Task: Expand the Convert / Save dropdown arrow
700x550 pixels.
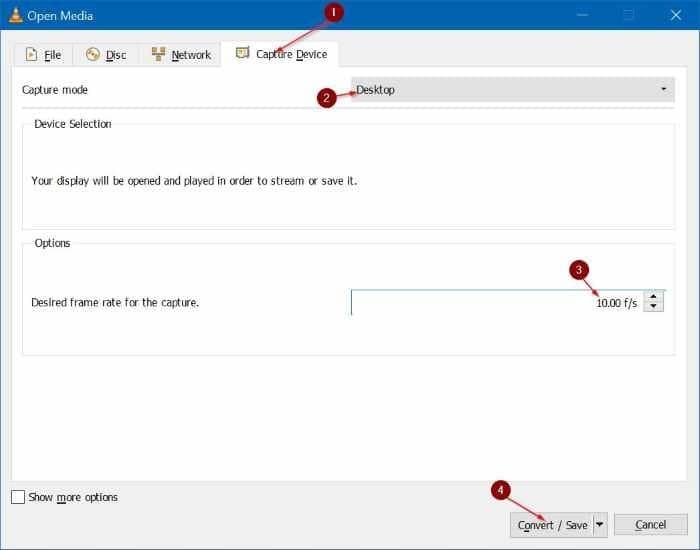Action: pos(600,525)
